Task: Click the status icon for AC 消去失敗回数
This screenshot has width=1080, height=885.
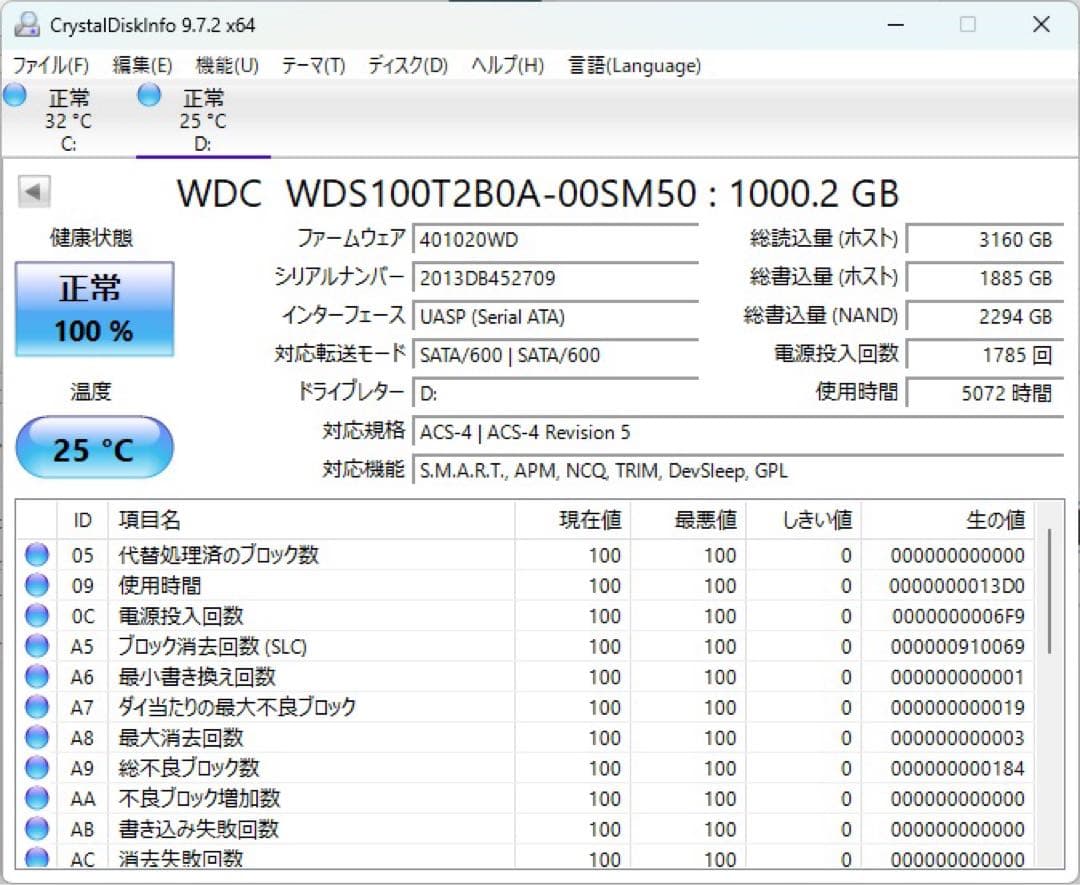Action: 36,858
